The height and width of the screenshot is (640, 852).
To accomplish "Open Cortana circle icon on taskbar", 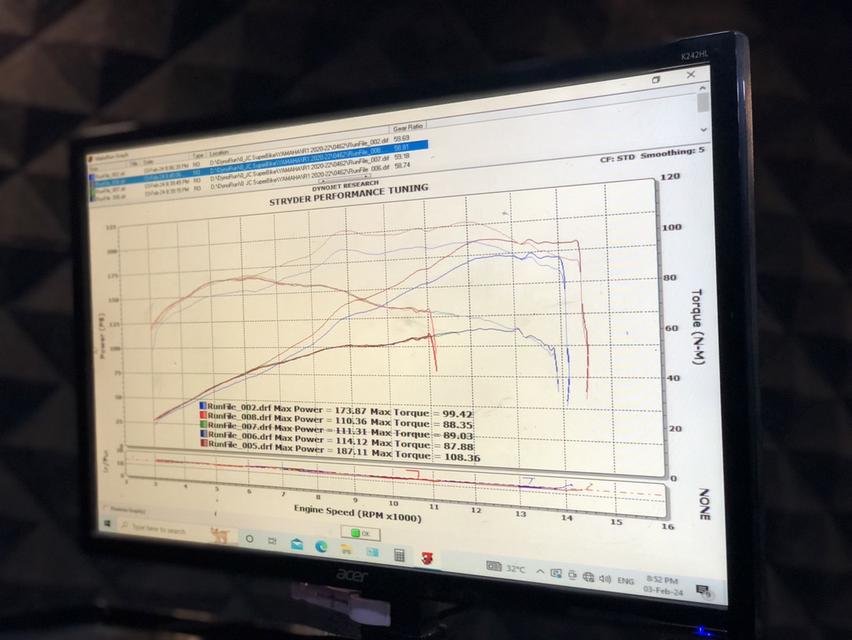I will (x=249, y=539).
